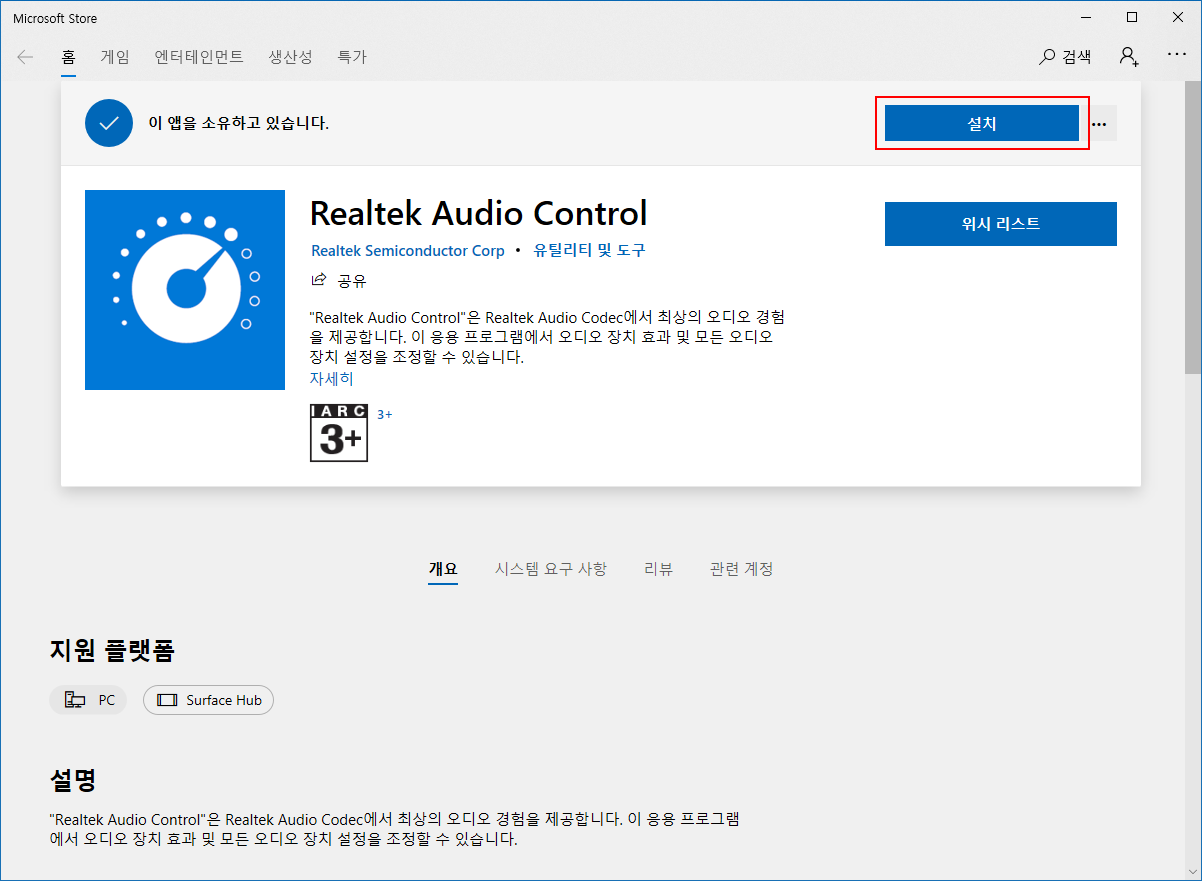Click the 자세히 more link
Screen dimensions: 1202x881
[x=331, y=379]
